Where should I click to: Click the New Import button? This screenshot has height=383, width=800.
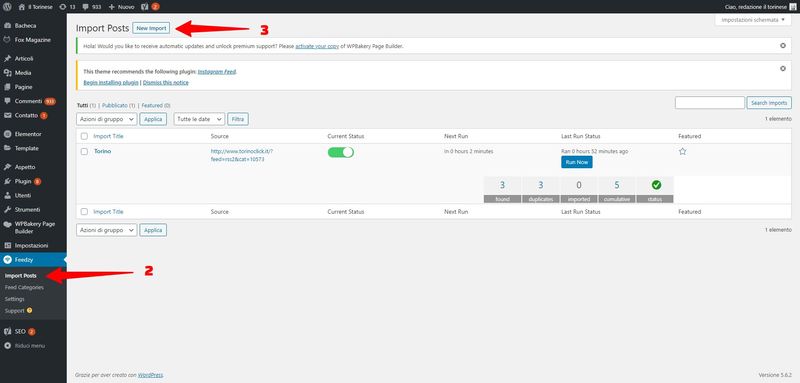click(151, 28)
